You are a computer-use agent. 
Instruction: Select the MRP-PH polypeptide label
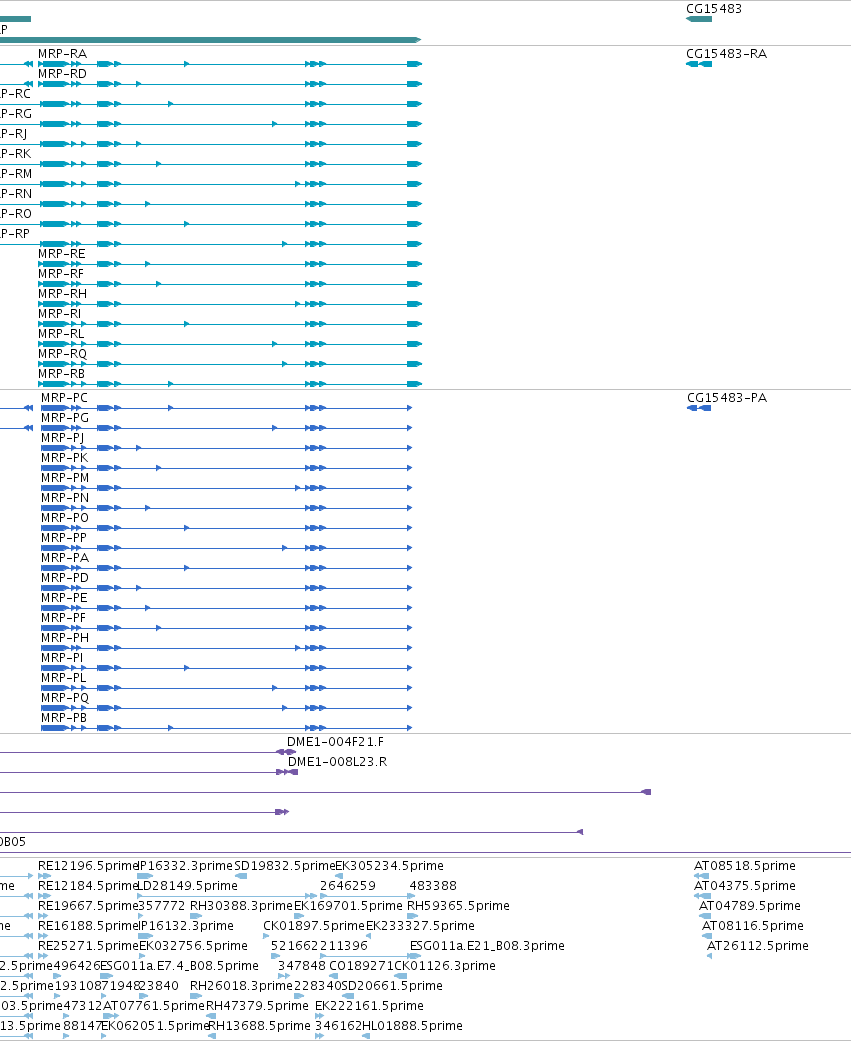(65, 637)
